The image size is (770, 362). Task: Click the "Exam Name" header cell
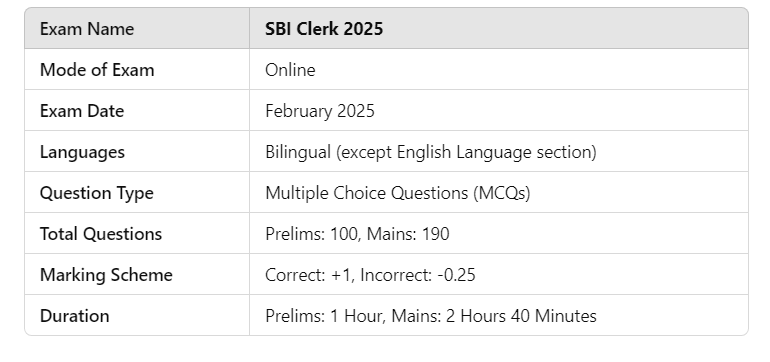tap(137, 28)
